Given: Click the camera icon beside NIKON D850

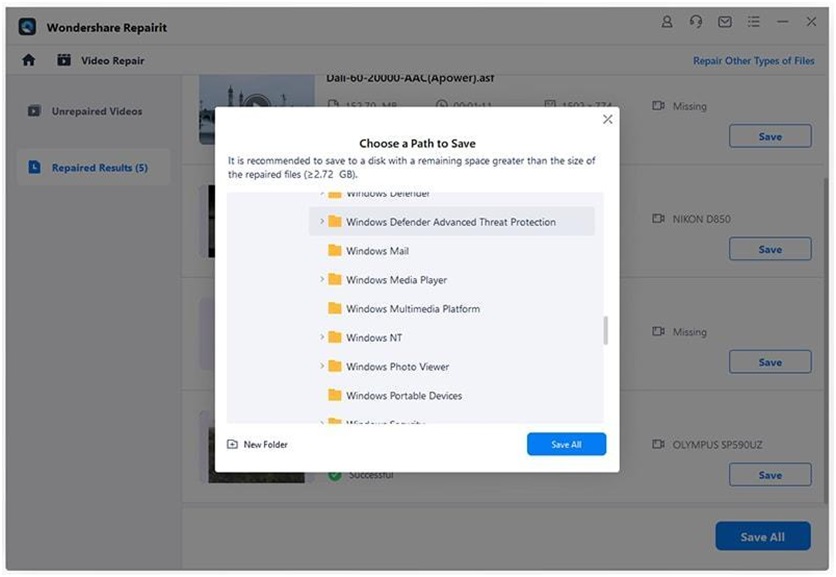Looking at the screenshot, I should click(x=658, y=219).
